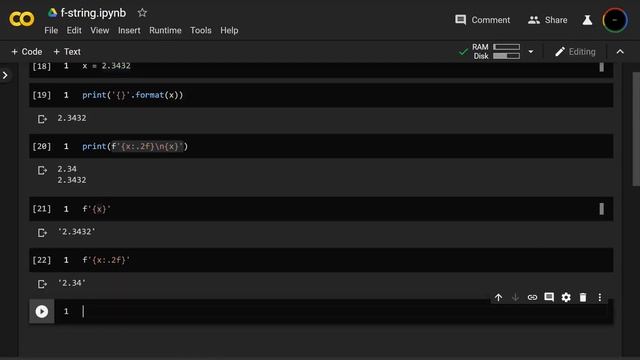View RAM usage bar
Screen dimensions: 640x360
click(x=507, y=47)
